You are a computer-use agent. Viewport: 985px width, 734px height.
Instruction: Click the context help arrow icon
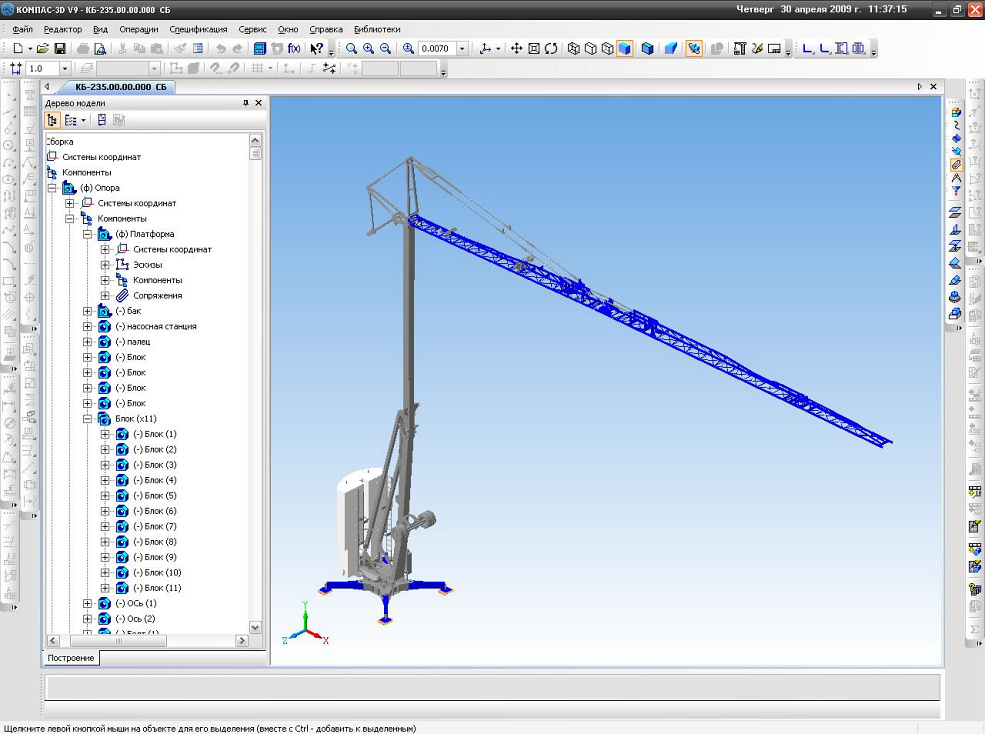(x=317, y=48)
